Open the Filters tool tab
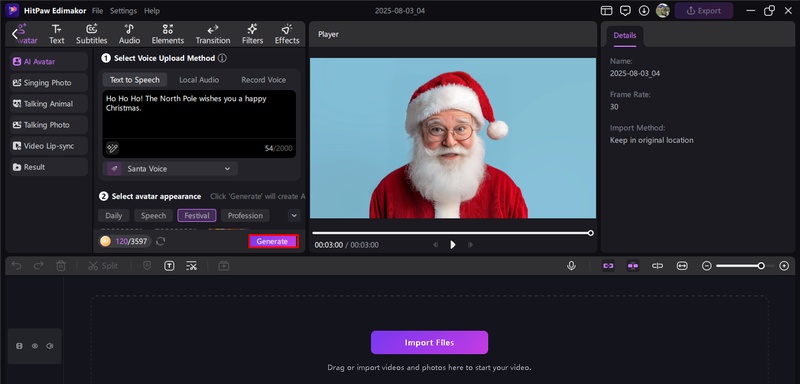This screenshot has width=800, height=384. pos(253,34)
